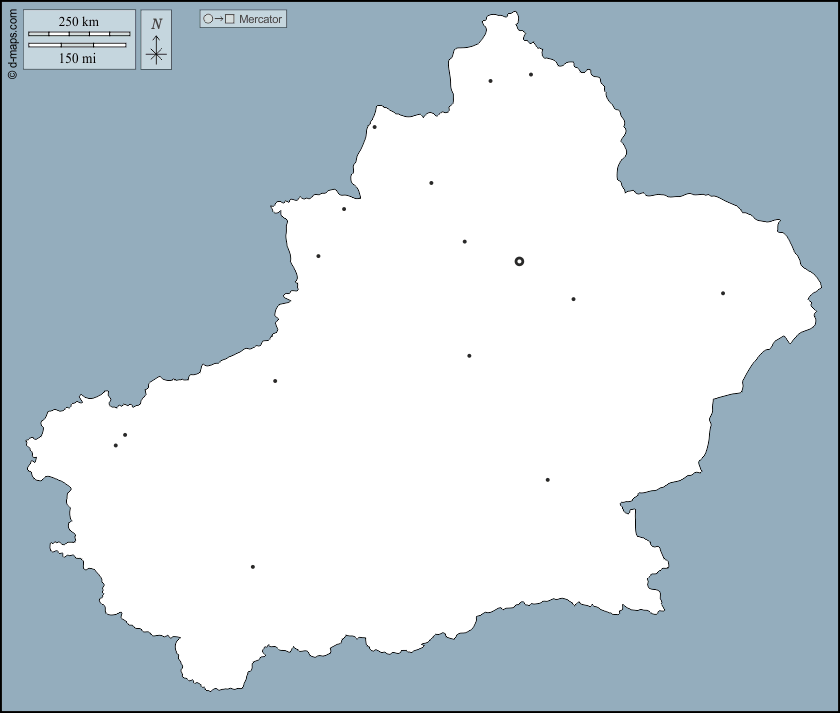The height and width of the screenshot is (713, 840).
Task: Click the northernmost city dot on the map
Action: [531, 74]
